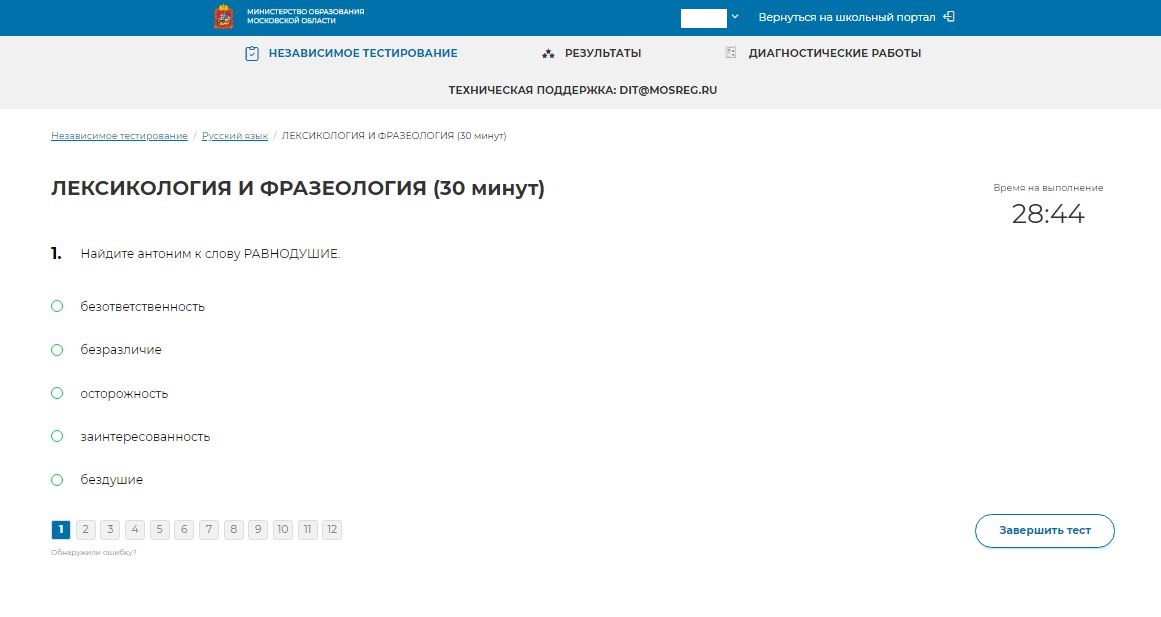This screenshot has height=617, width=1161.
Task: Select the answer безответственность
Action: (57, 306)
